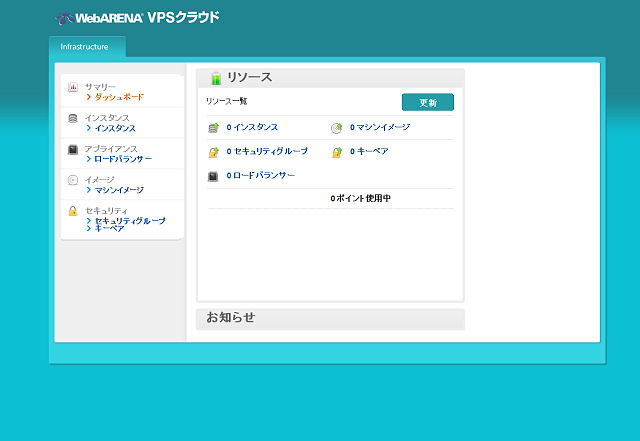Click the lock icon beside 0 セキュリティグループ

click(x=213, y=152)
